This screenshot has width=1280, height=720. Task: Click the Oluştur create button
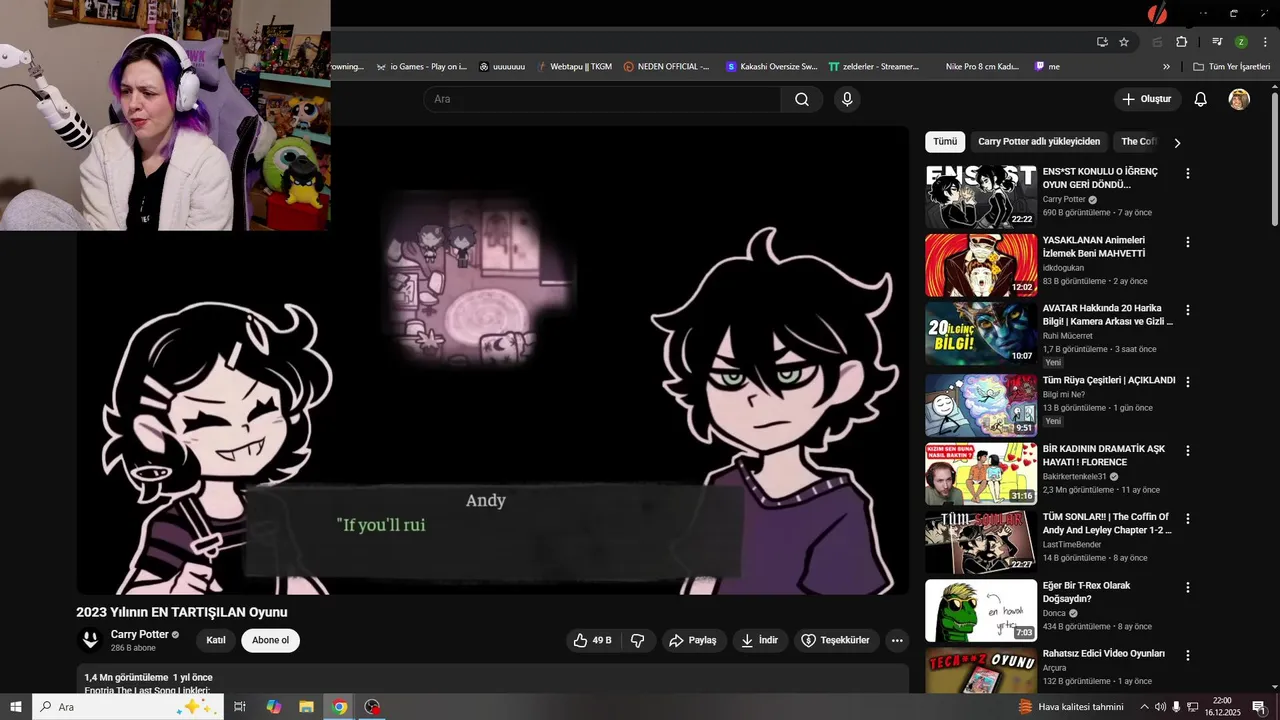point(1148,99)
